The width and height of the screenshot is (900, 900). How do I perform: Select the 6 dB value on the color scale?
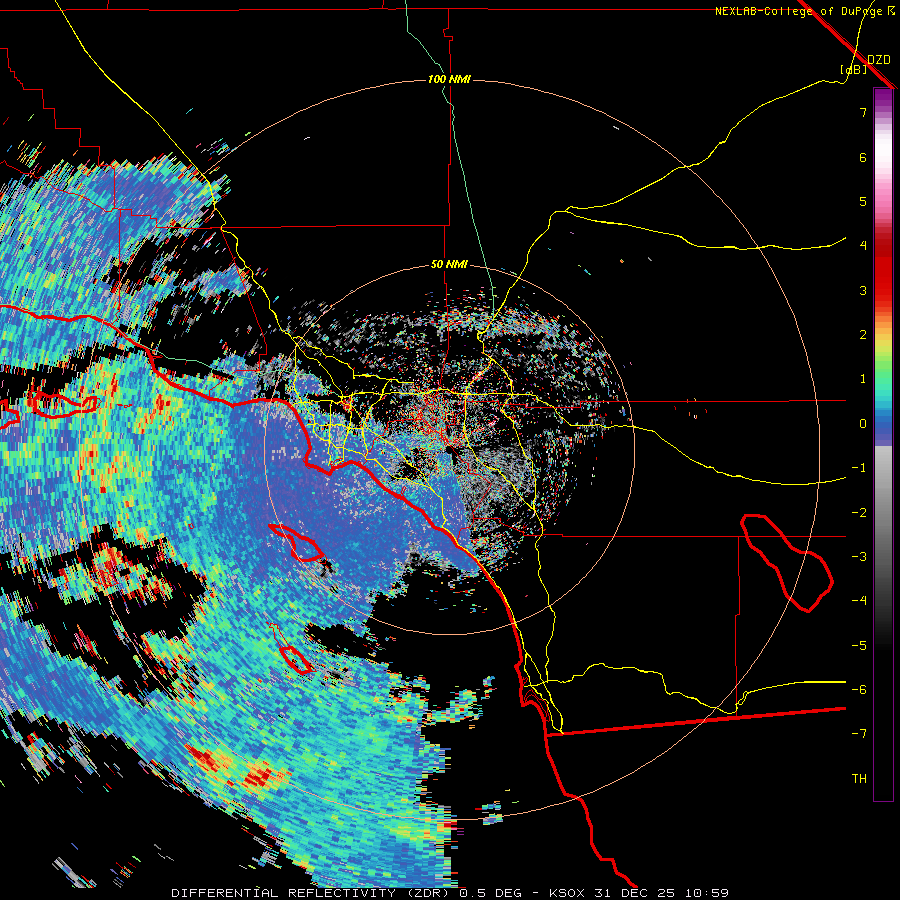863,157
